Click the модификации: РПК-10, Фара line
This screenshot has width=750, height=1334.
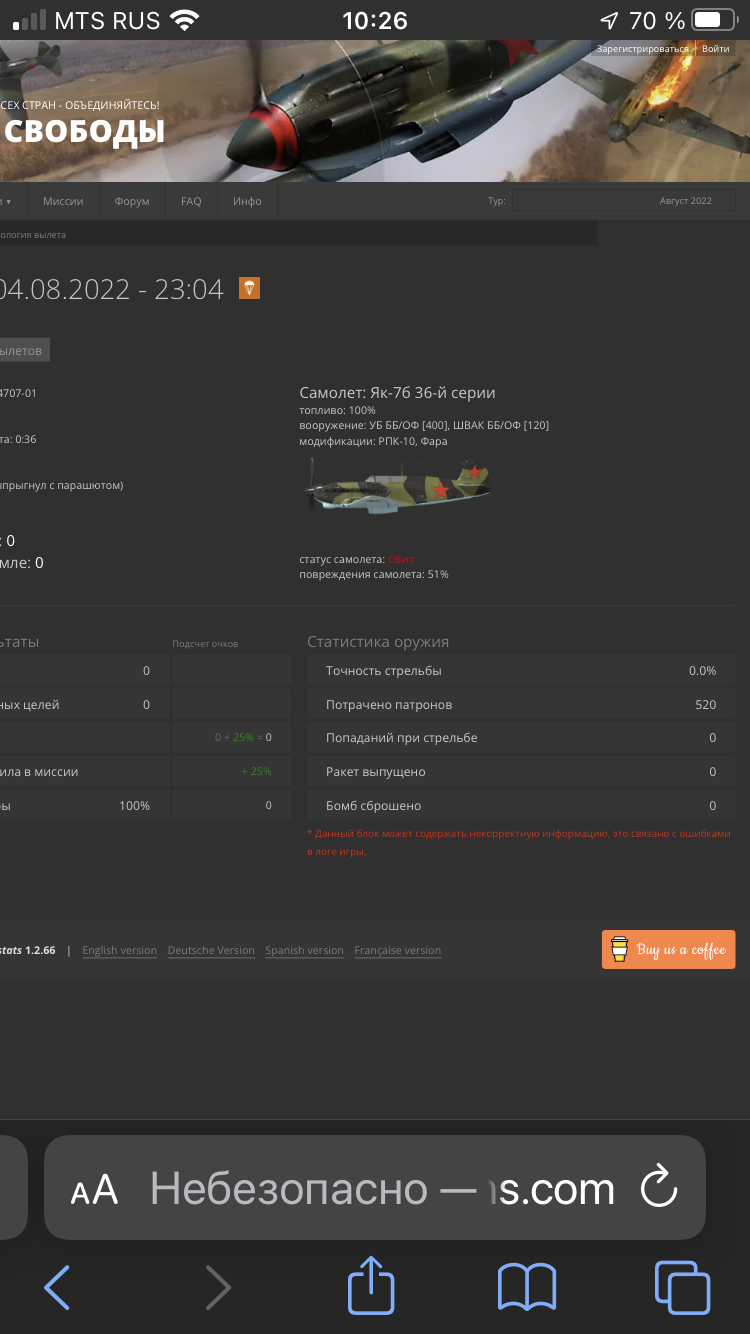click(x=373, y=441)
